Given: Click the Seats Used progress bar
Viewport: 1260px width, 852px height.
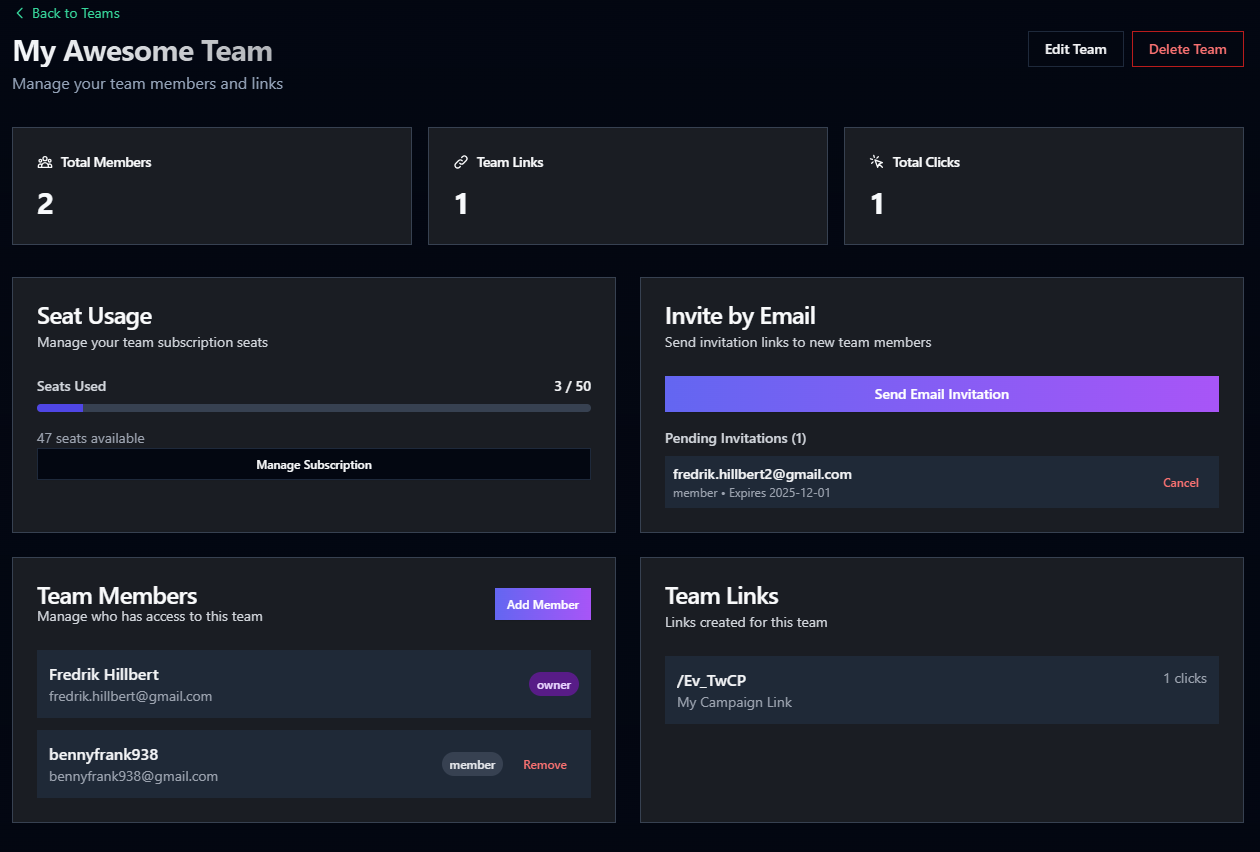Looking at the screenshot, I should coord(313,407).
